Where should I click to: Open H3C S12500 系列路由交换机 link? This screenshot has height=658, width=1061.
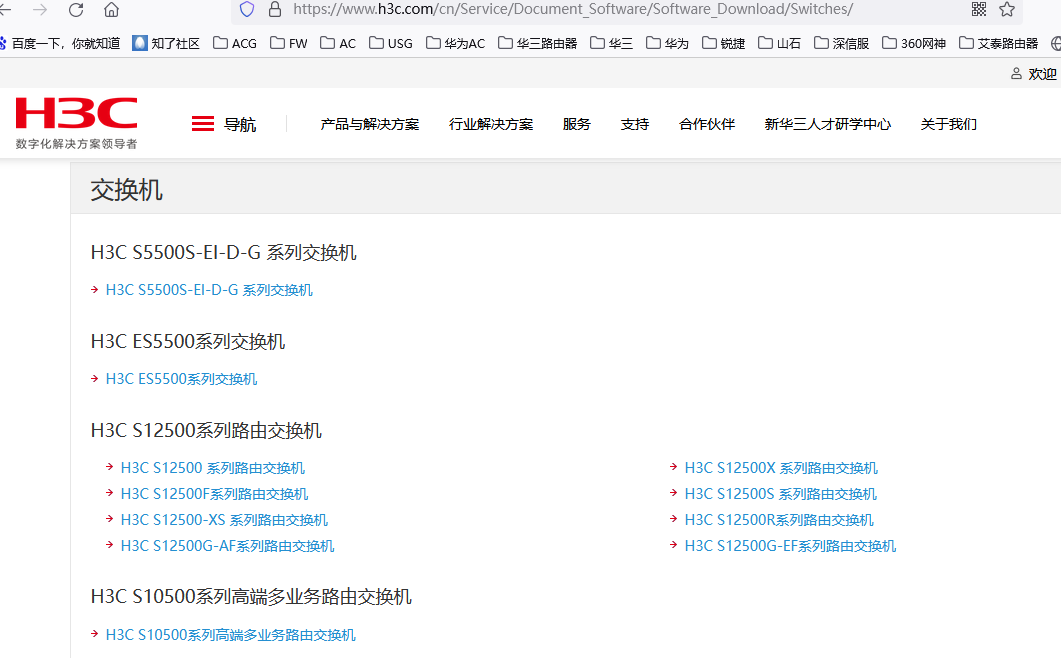pos(212,468)
